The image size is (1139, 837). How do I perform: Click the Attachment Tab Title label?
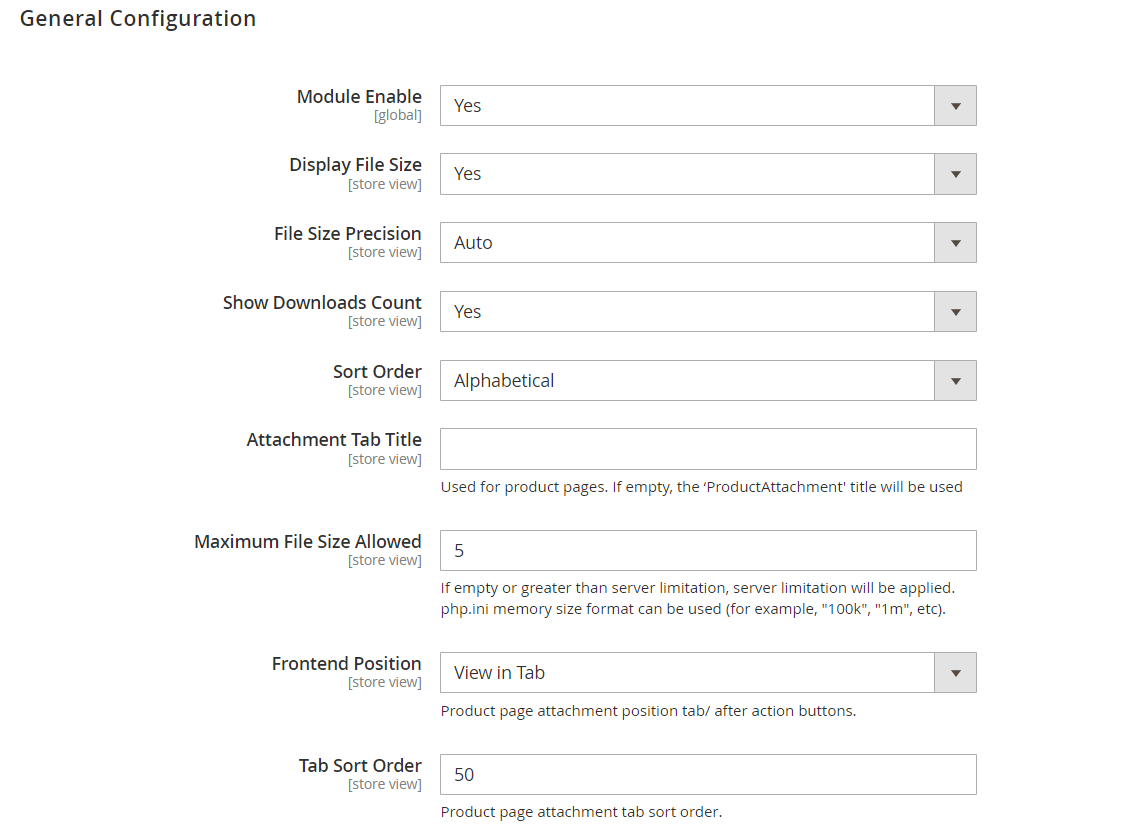(x=334, y=440)
